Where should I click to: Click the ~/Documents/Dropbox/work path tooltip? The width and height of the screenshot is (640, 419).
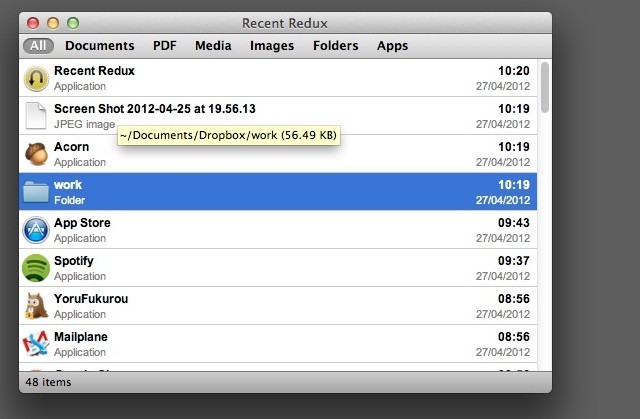[x=229, y=135]
